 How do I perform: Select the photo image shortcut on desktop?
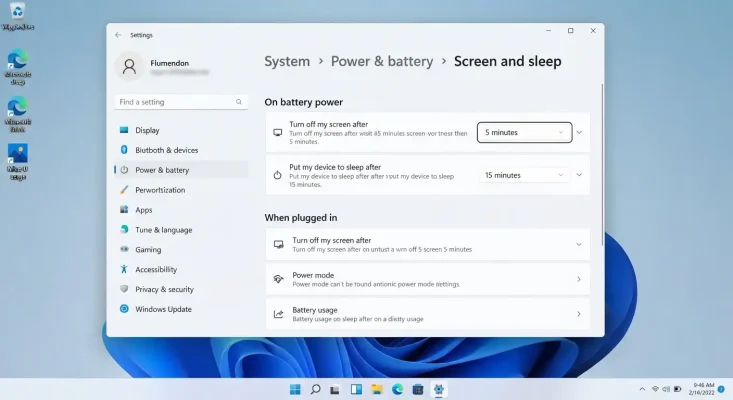(18, 162)
